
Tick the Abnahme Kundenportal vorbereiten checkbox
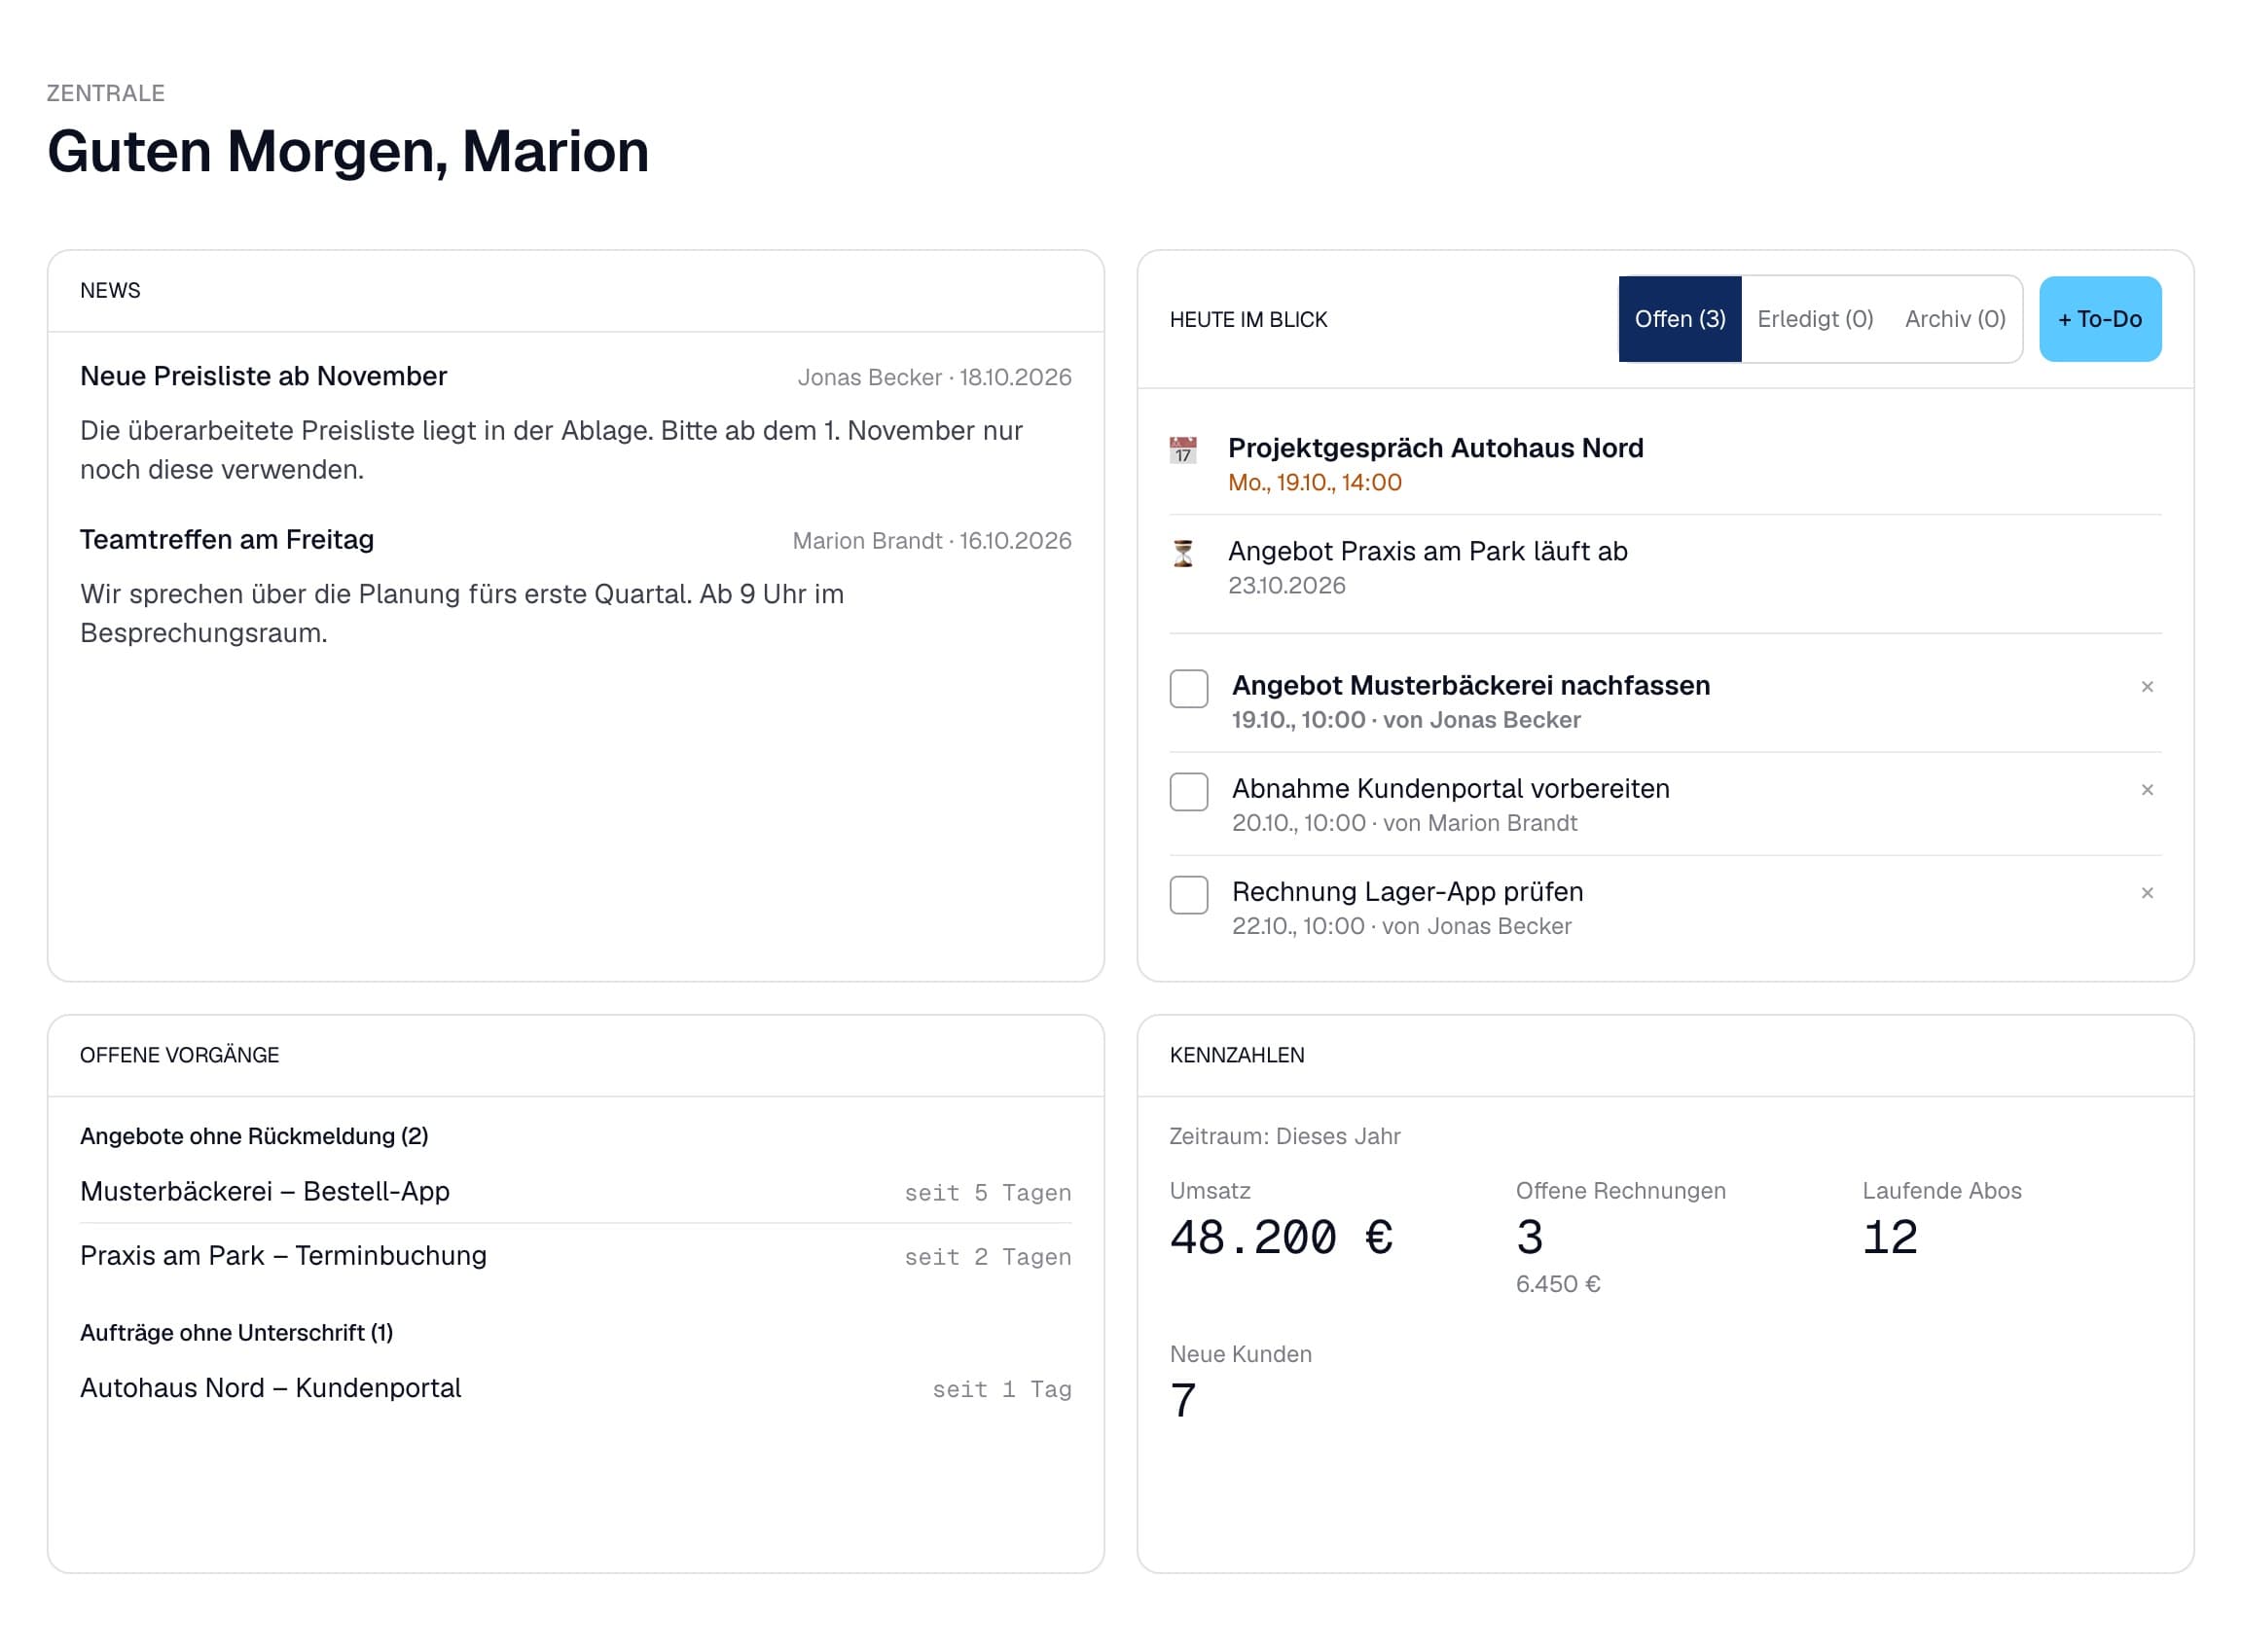[1189, 791]
